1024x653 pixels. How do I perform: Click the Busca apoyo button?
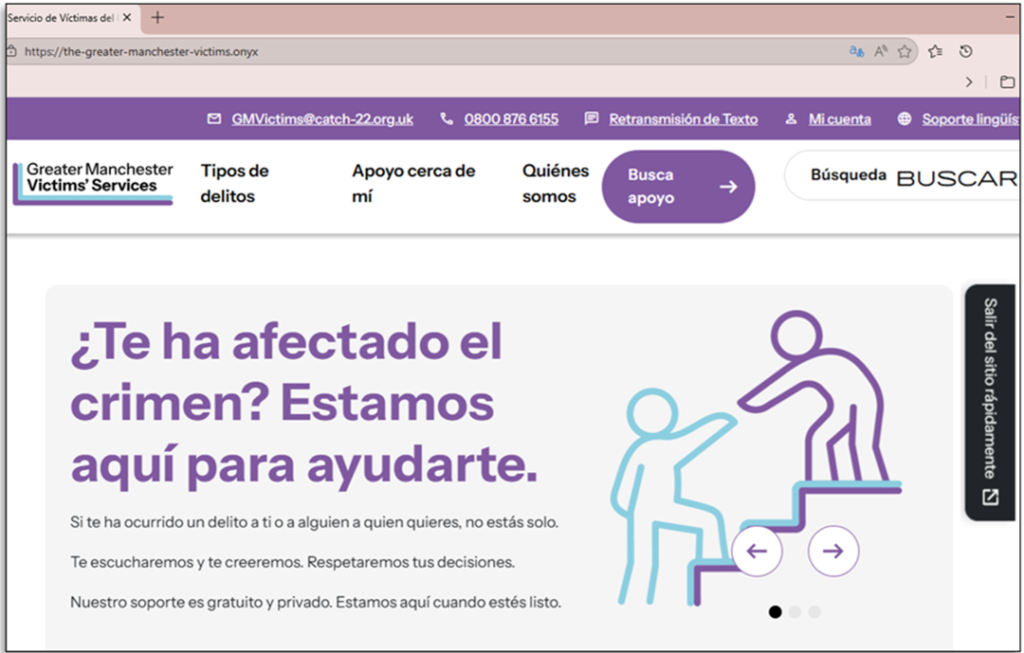[x=678, y=186]
